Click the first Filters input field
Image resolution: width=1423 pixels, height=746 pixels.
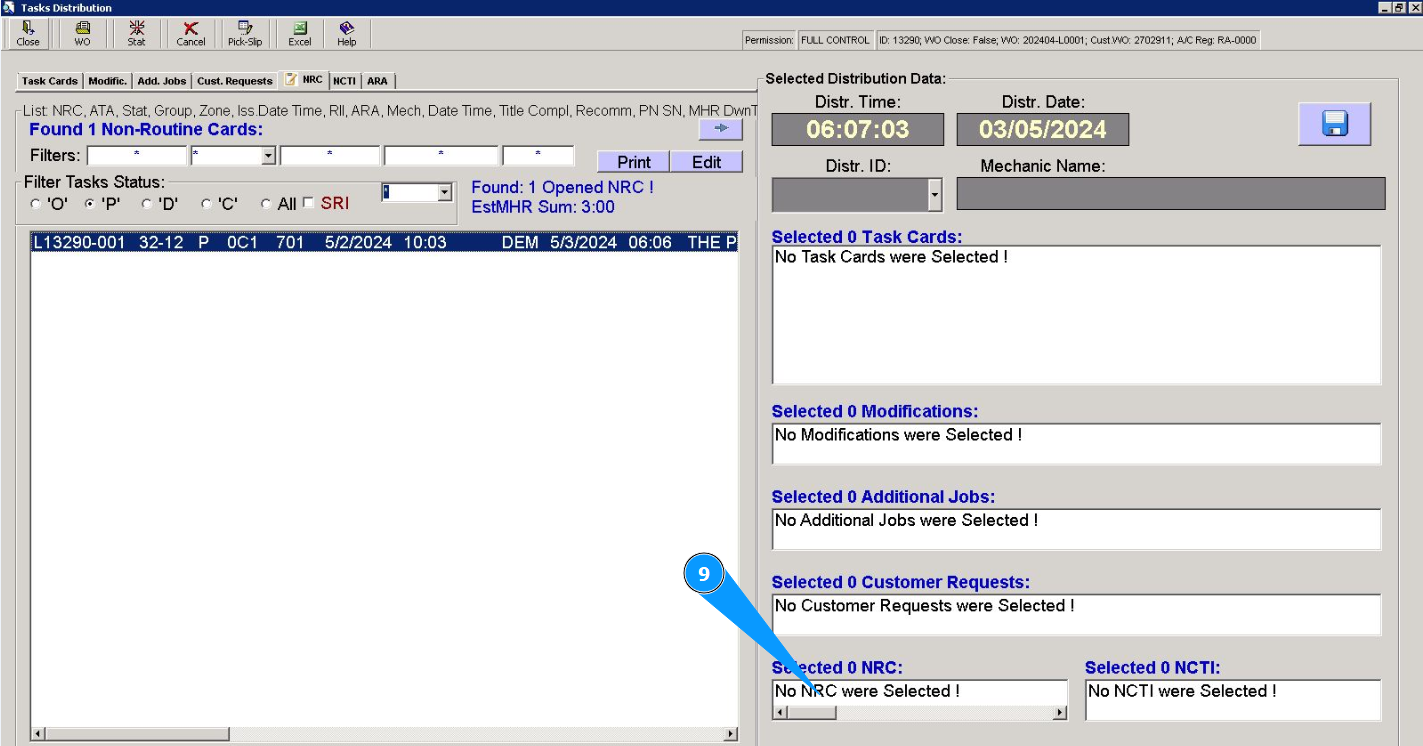pos(137,156)
